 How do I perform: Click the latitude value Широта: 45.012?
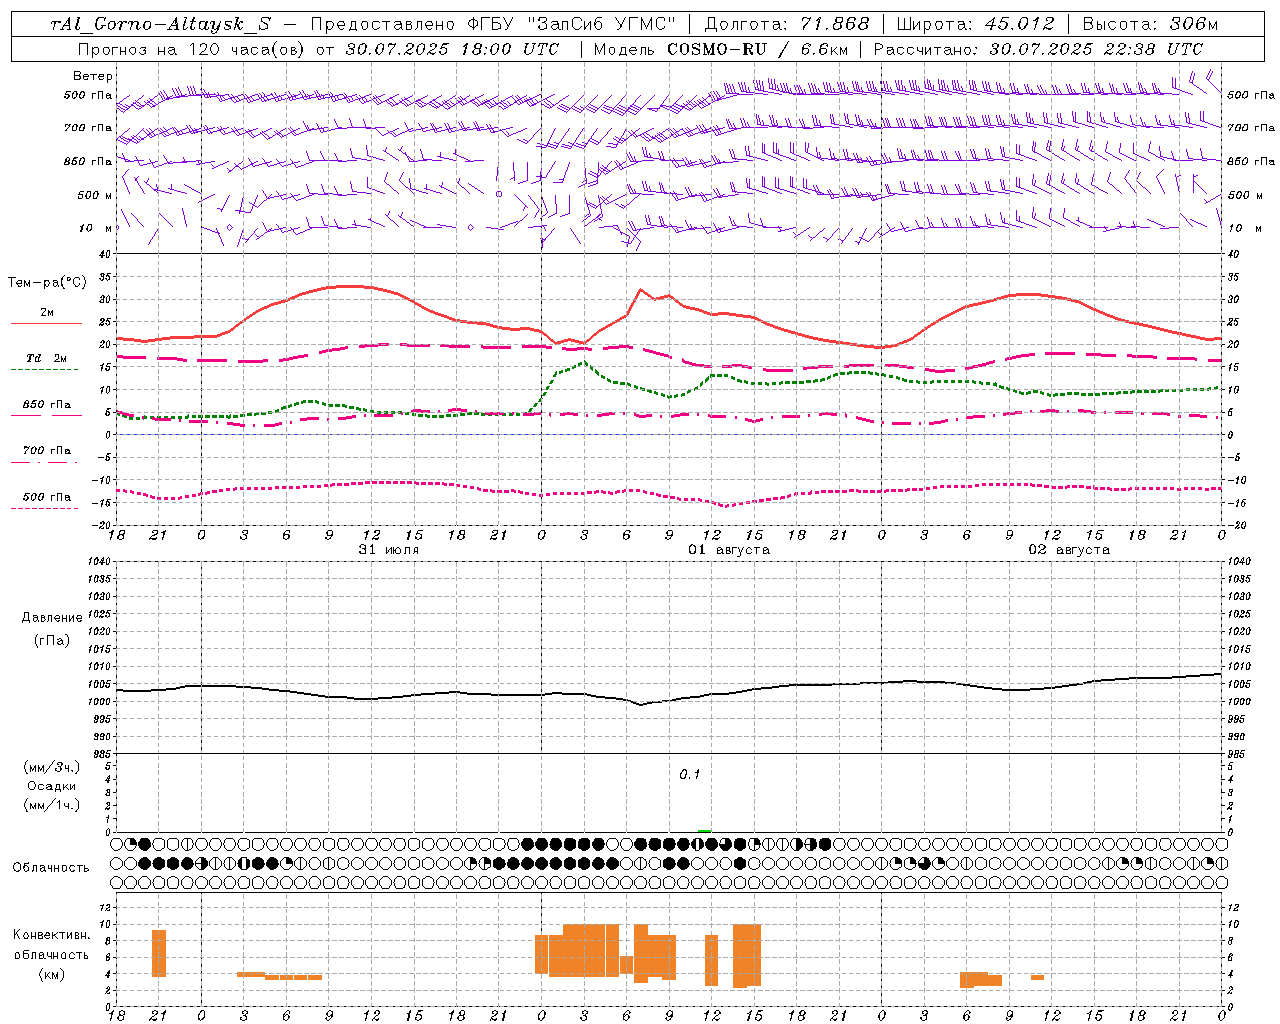click(x=975, y=25)
